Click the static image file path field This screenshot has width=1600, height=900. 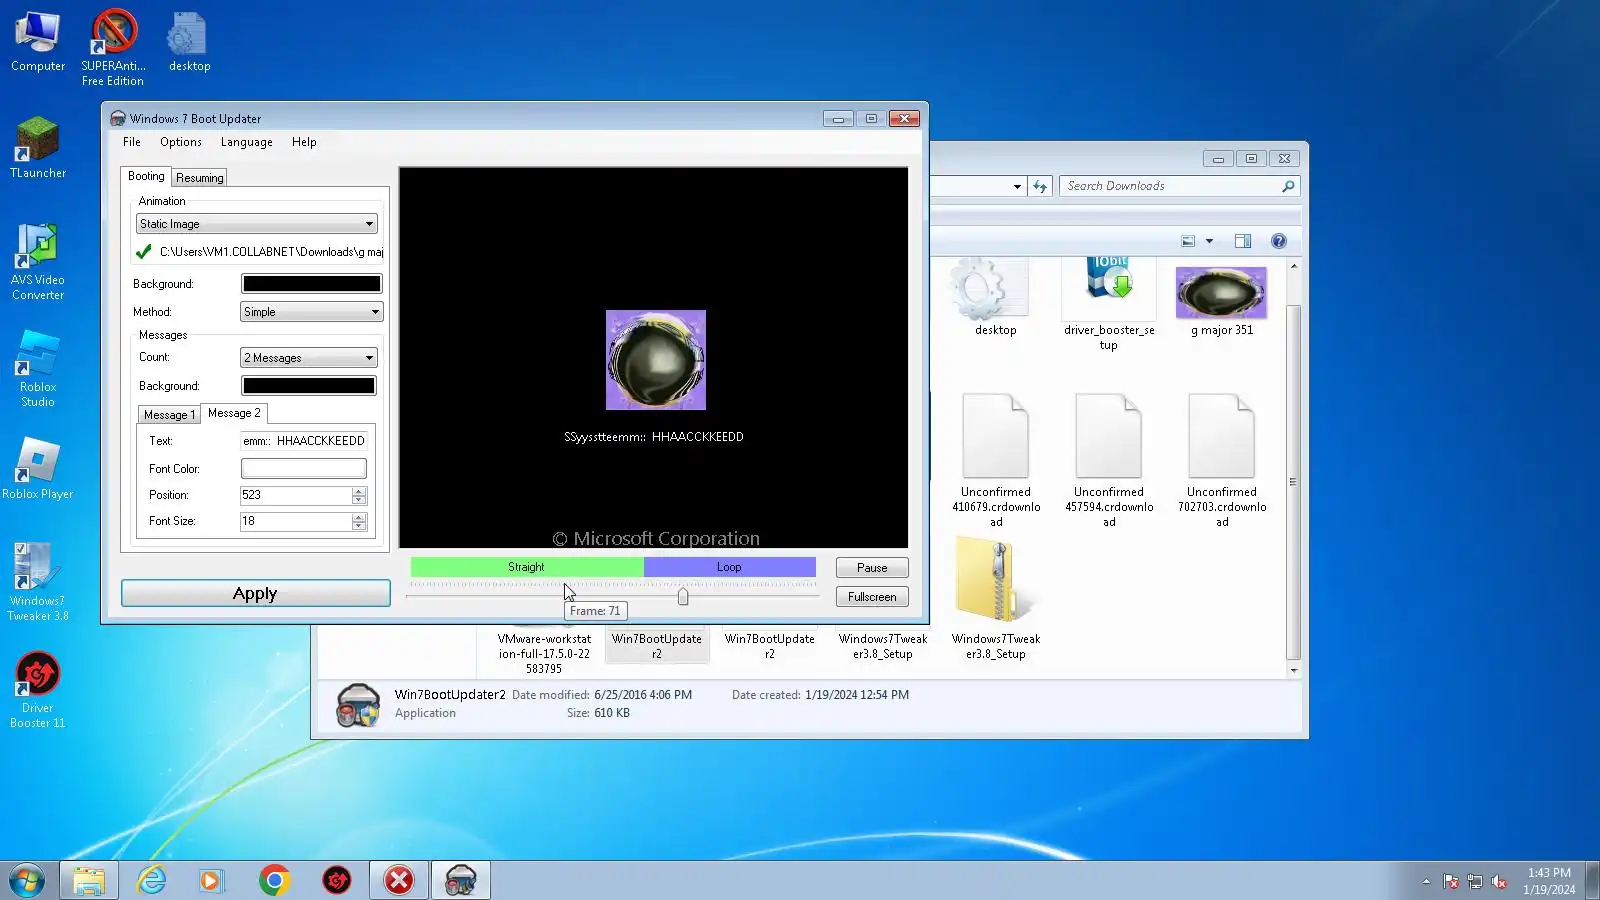pyautogui.click(x=271, y=252)
